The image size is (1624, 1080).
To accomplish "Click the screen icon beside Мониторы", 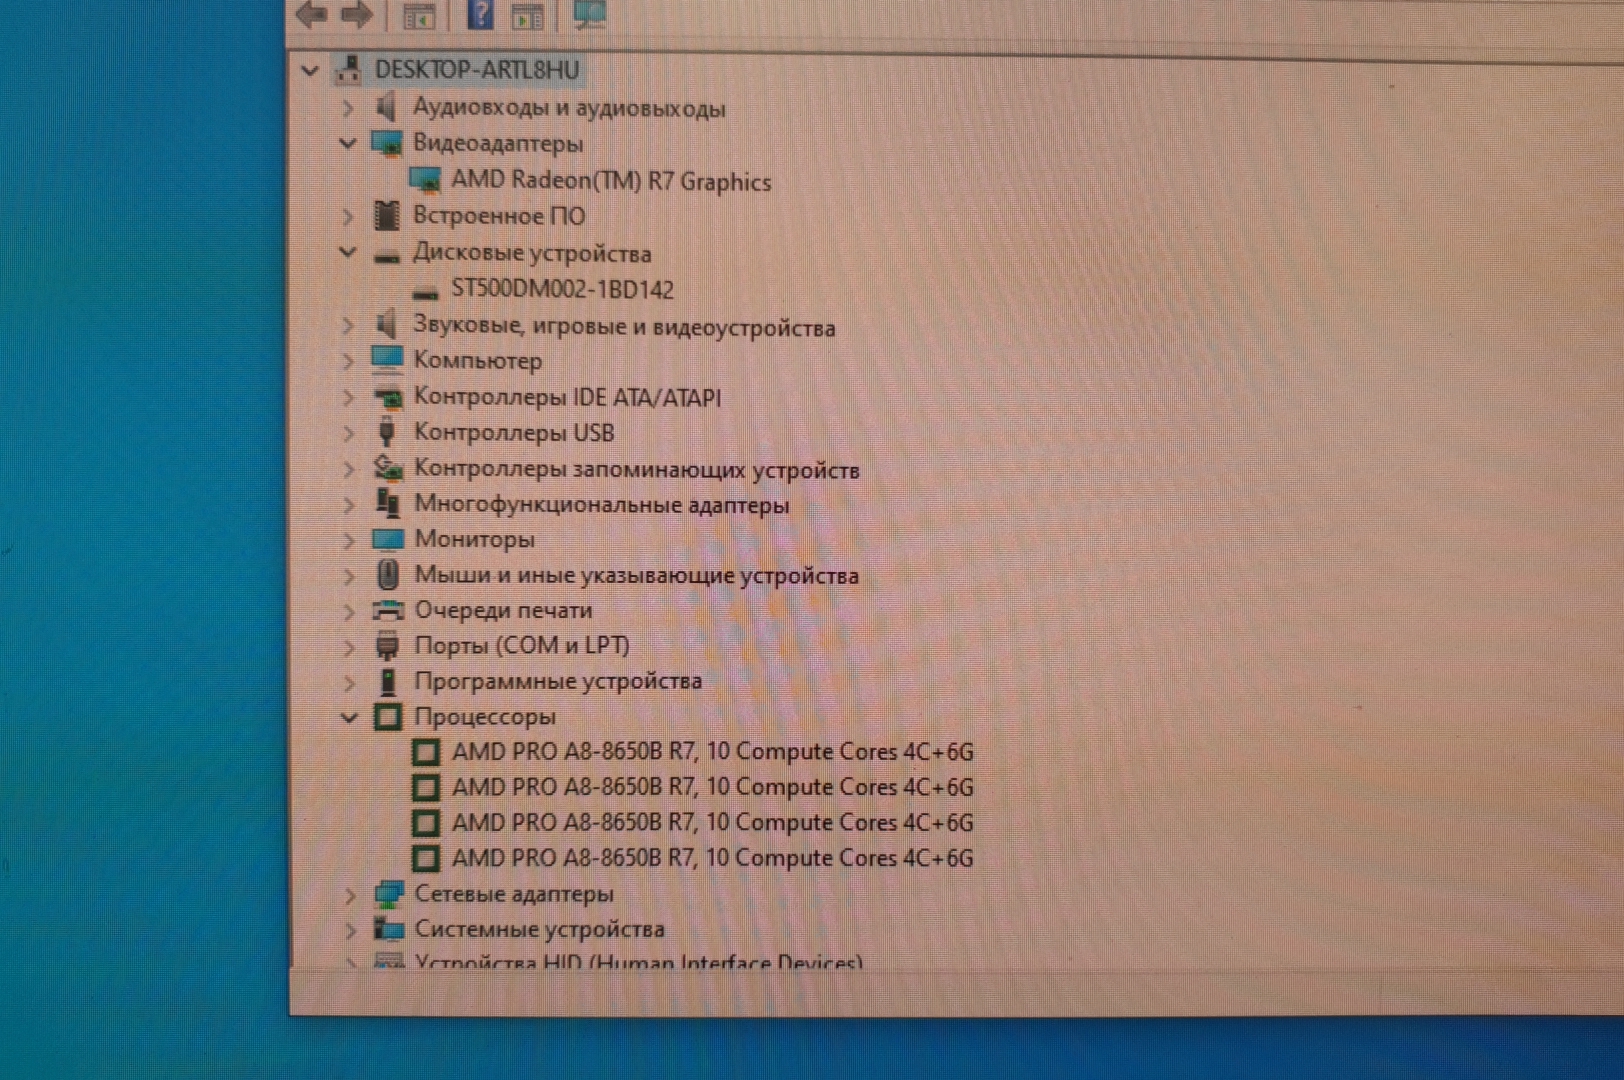I will coord(388,539).
